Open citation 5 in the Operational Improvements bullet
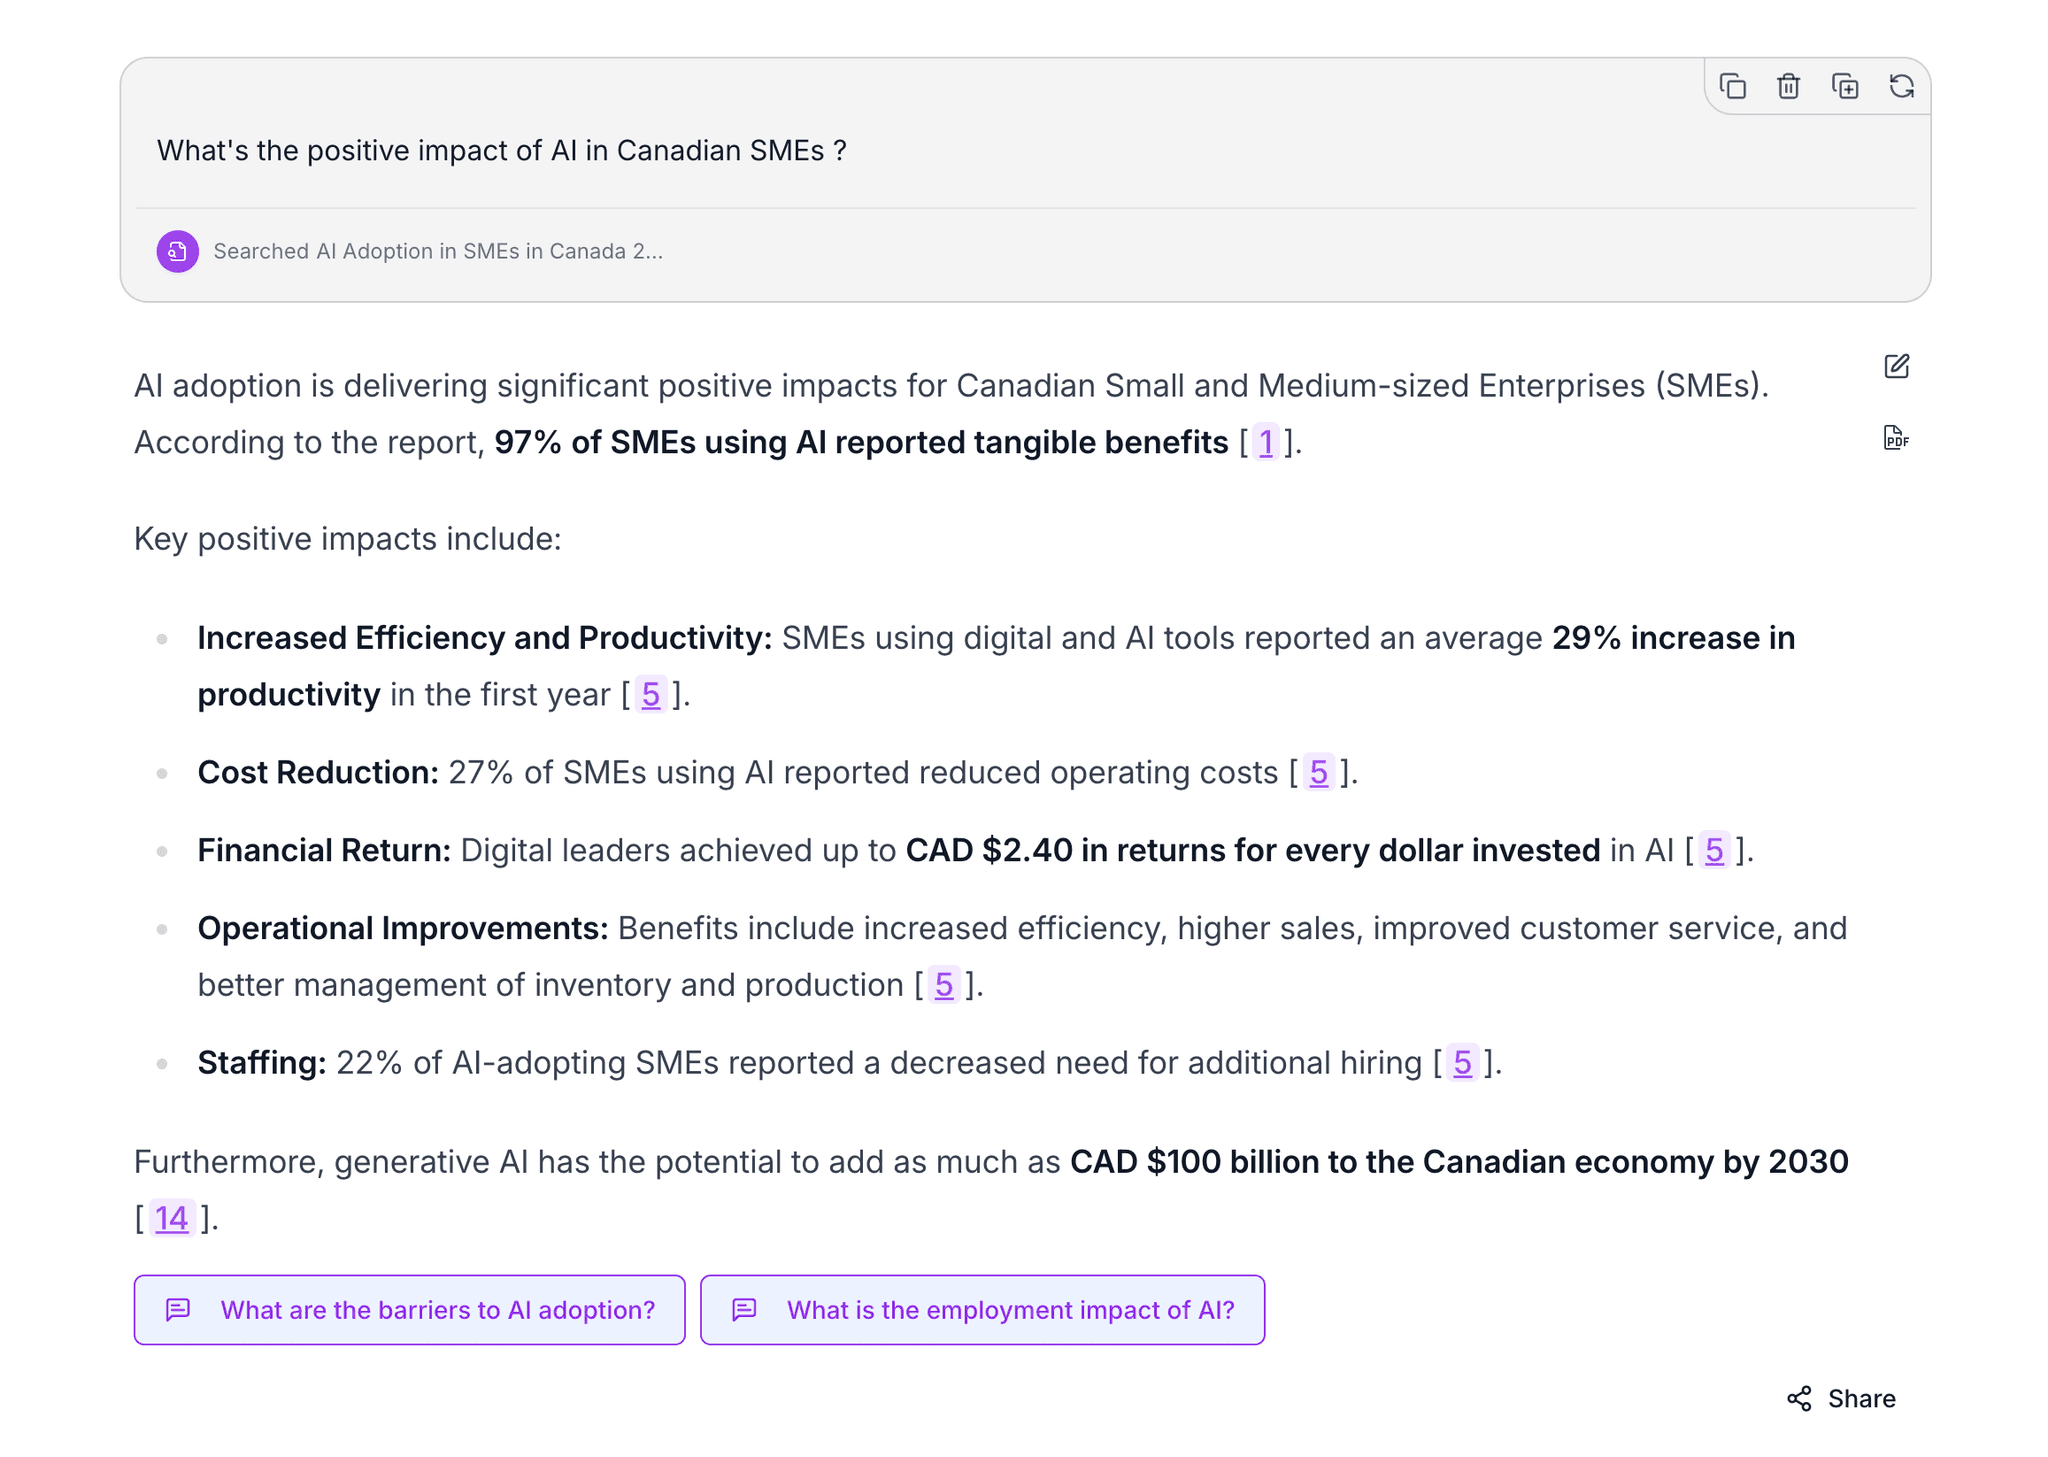 coord(944,984)
